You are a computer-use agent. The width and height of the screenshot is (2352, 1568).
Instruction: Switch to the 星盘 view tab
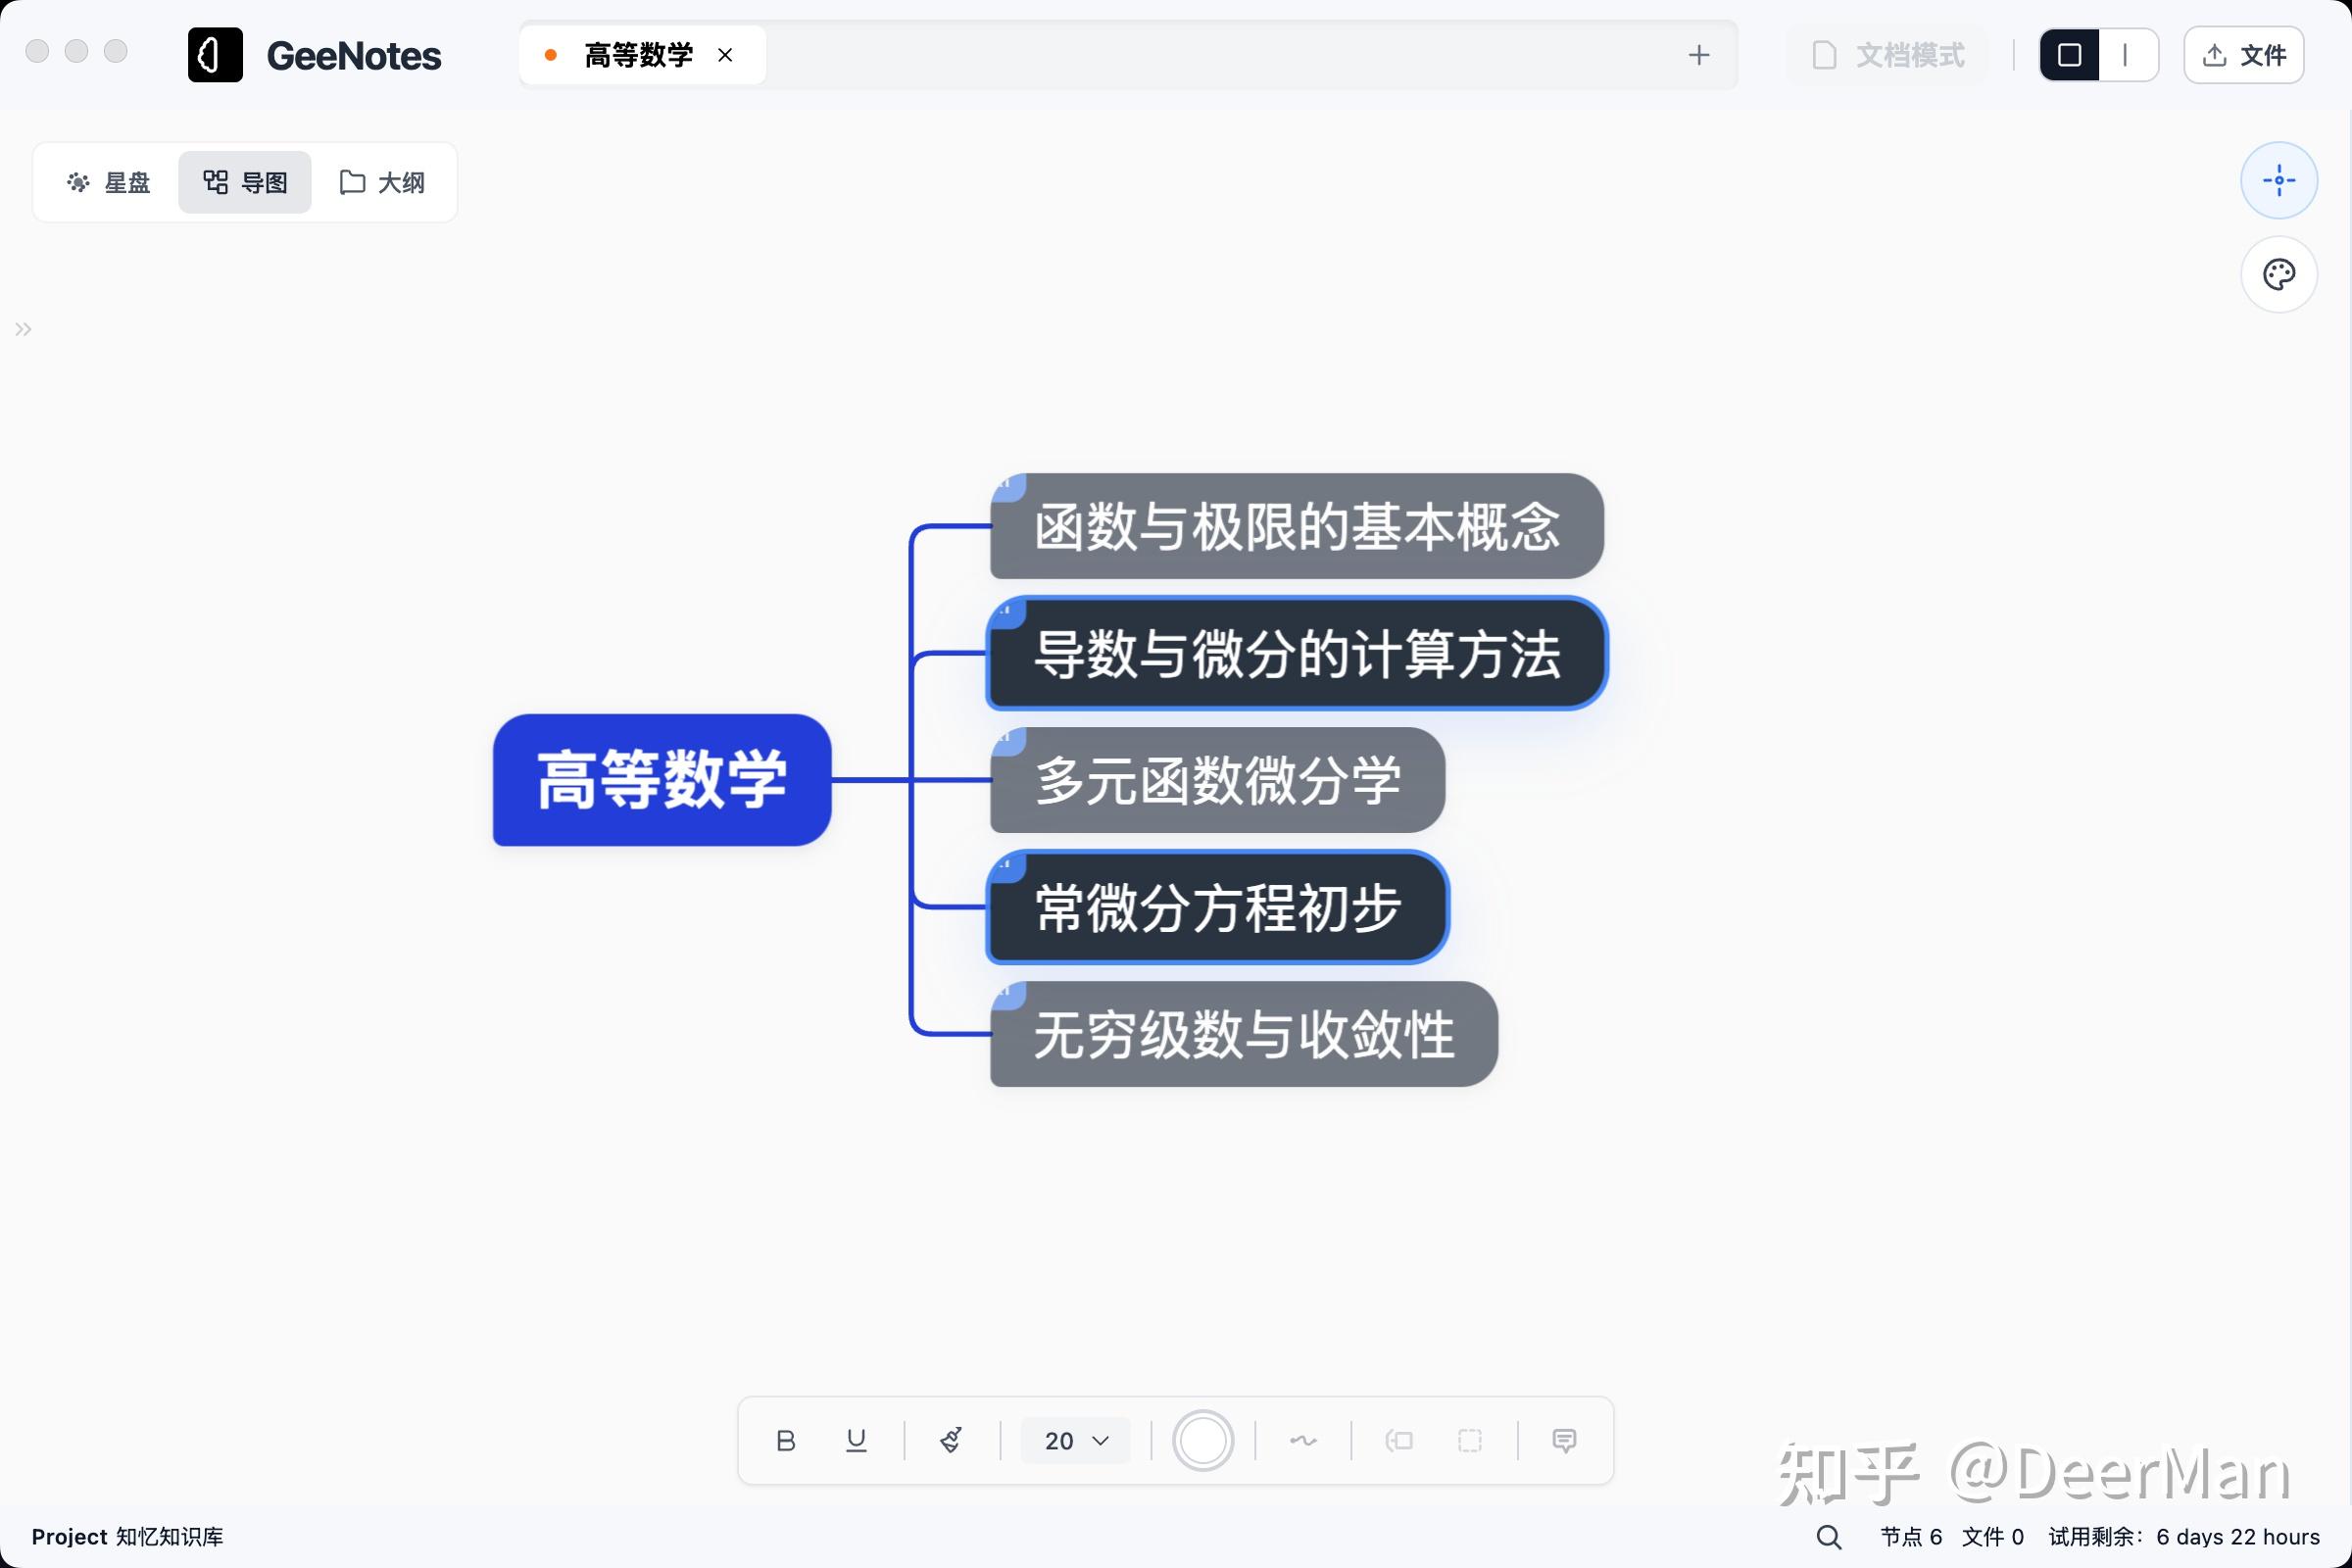[x=108, y=182]
